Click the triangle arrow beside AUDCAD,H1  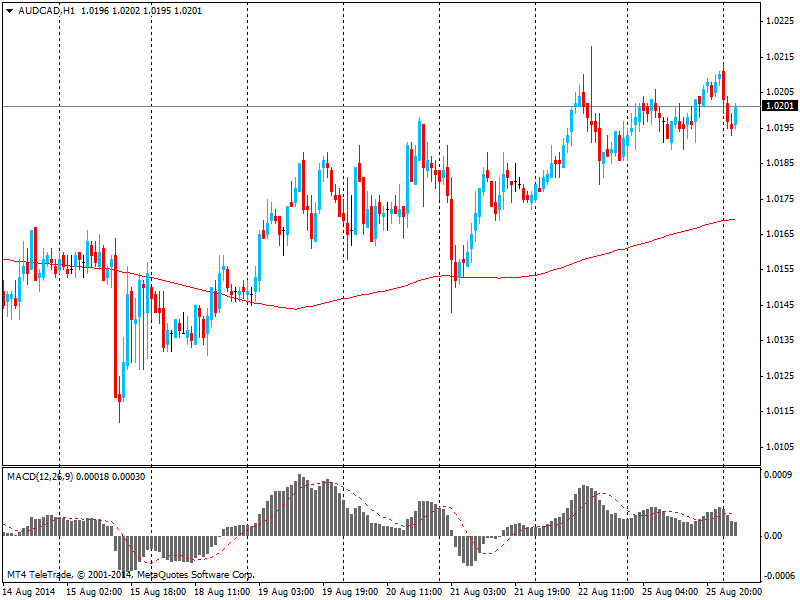(x=9, y=10)
